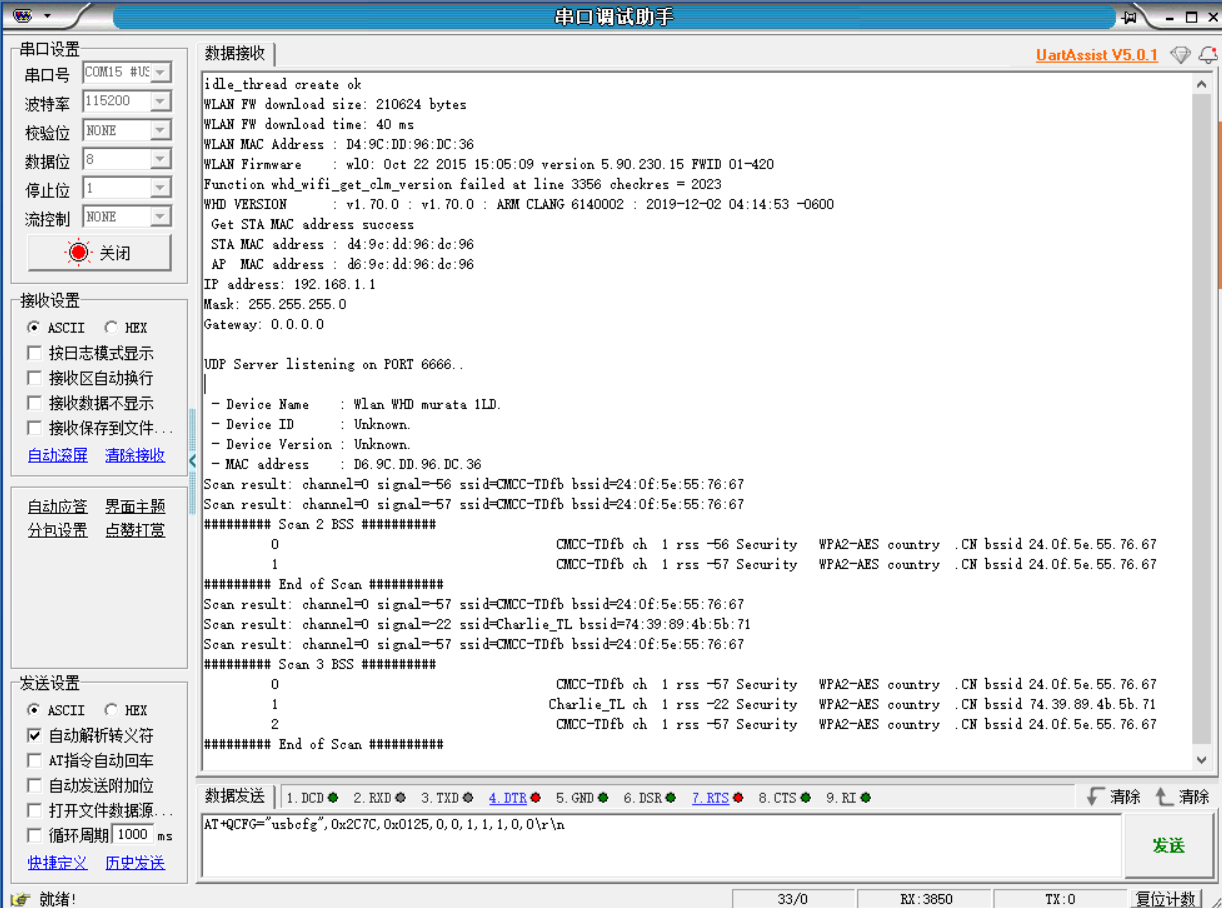Viewport: 1222px width, 908px height.
Task: Click the 清除接收 link
Action: tap(135, 456)
